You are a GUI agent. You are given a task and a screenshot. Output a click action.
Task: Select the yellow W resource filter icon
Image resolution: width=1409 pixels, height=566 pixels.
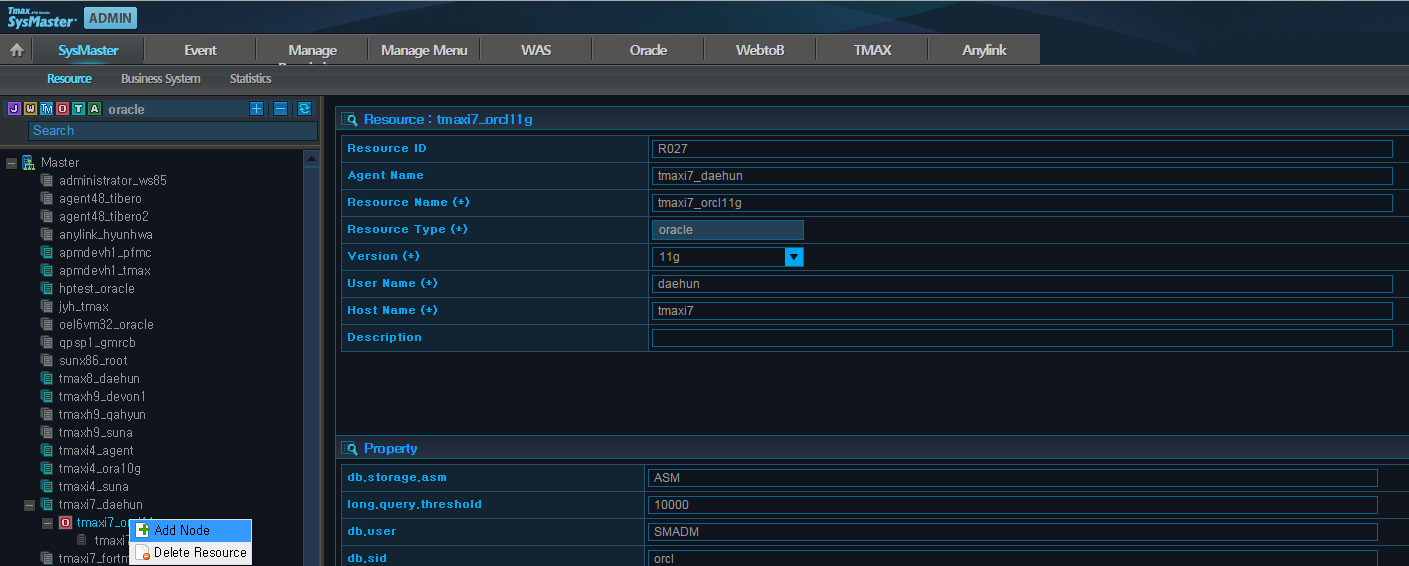coord(30,109)
